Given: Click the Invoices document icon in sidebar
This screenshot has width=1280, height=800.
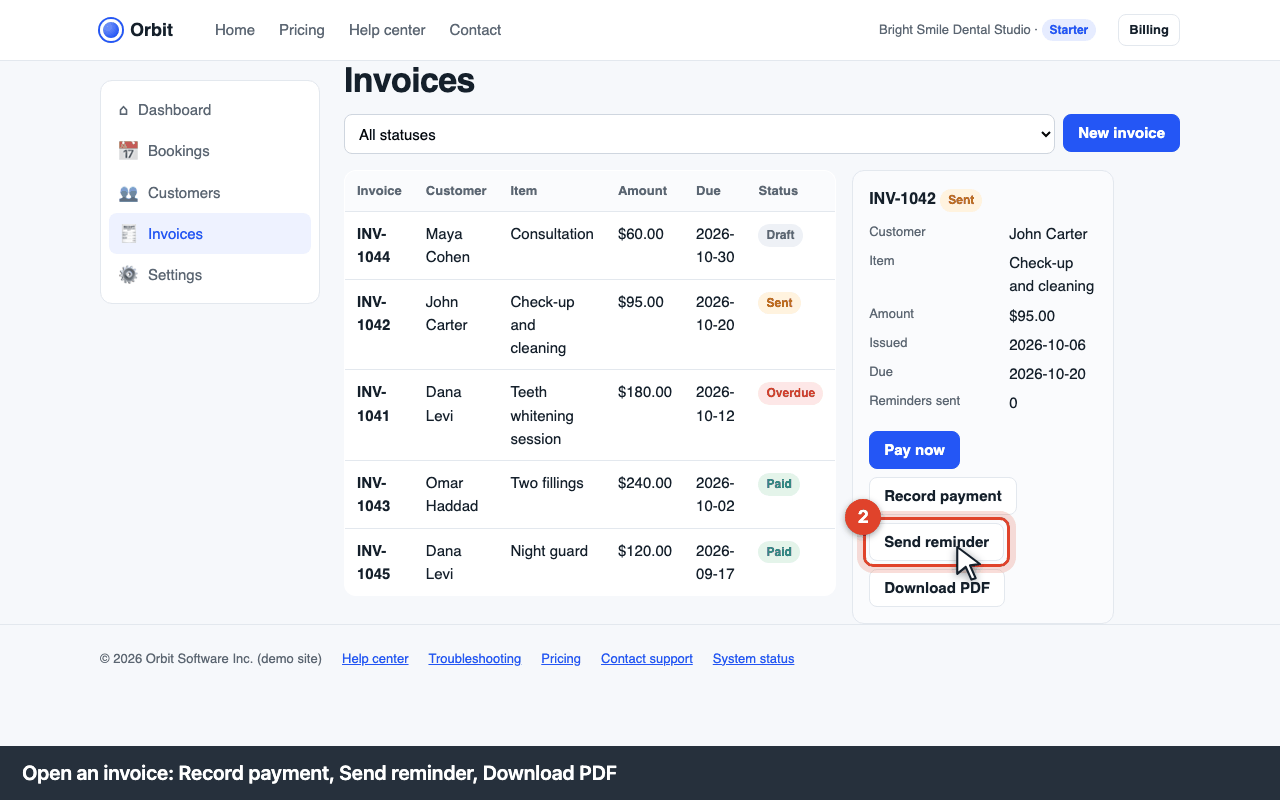Looking at the screenshot, I should pos(128,234).
